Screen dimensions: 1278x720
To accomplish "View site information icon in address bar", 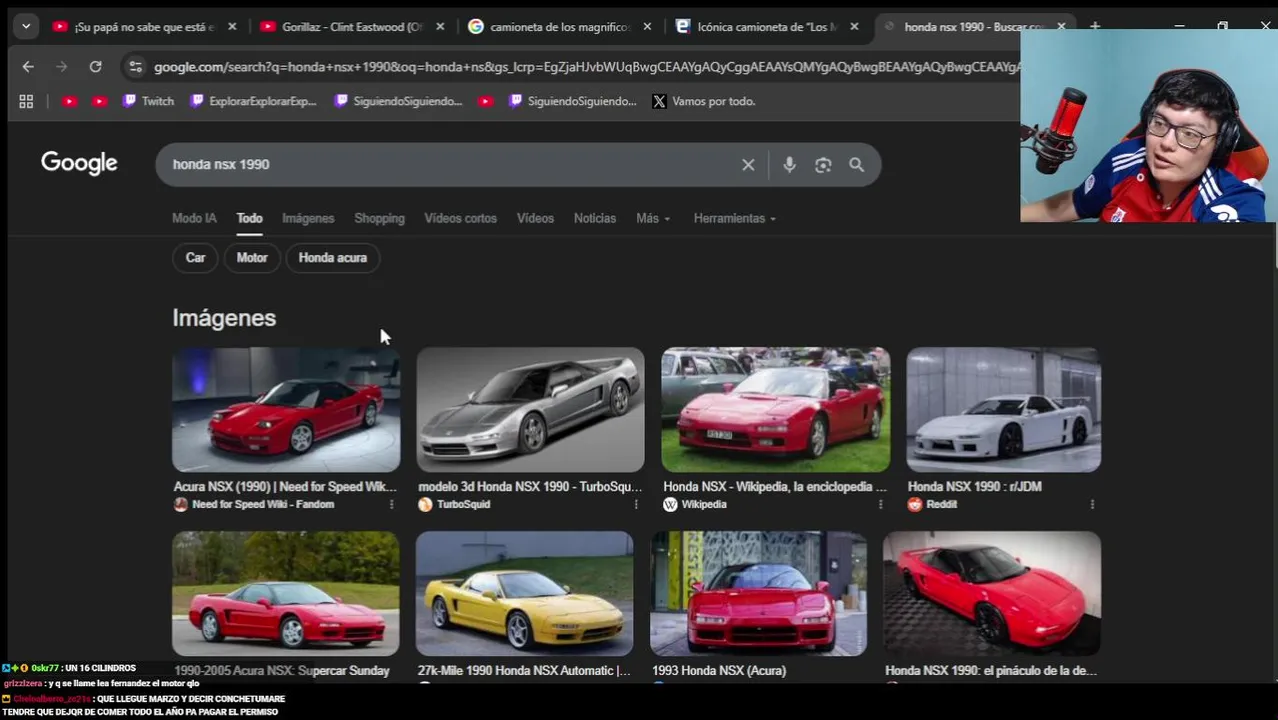I will point(135,67).
